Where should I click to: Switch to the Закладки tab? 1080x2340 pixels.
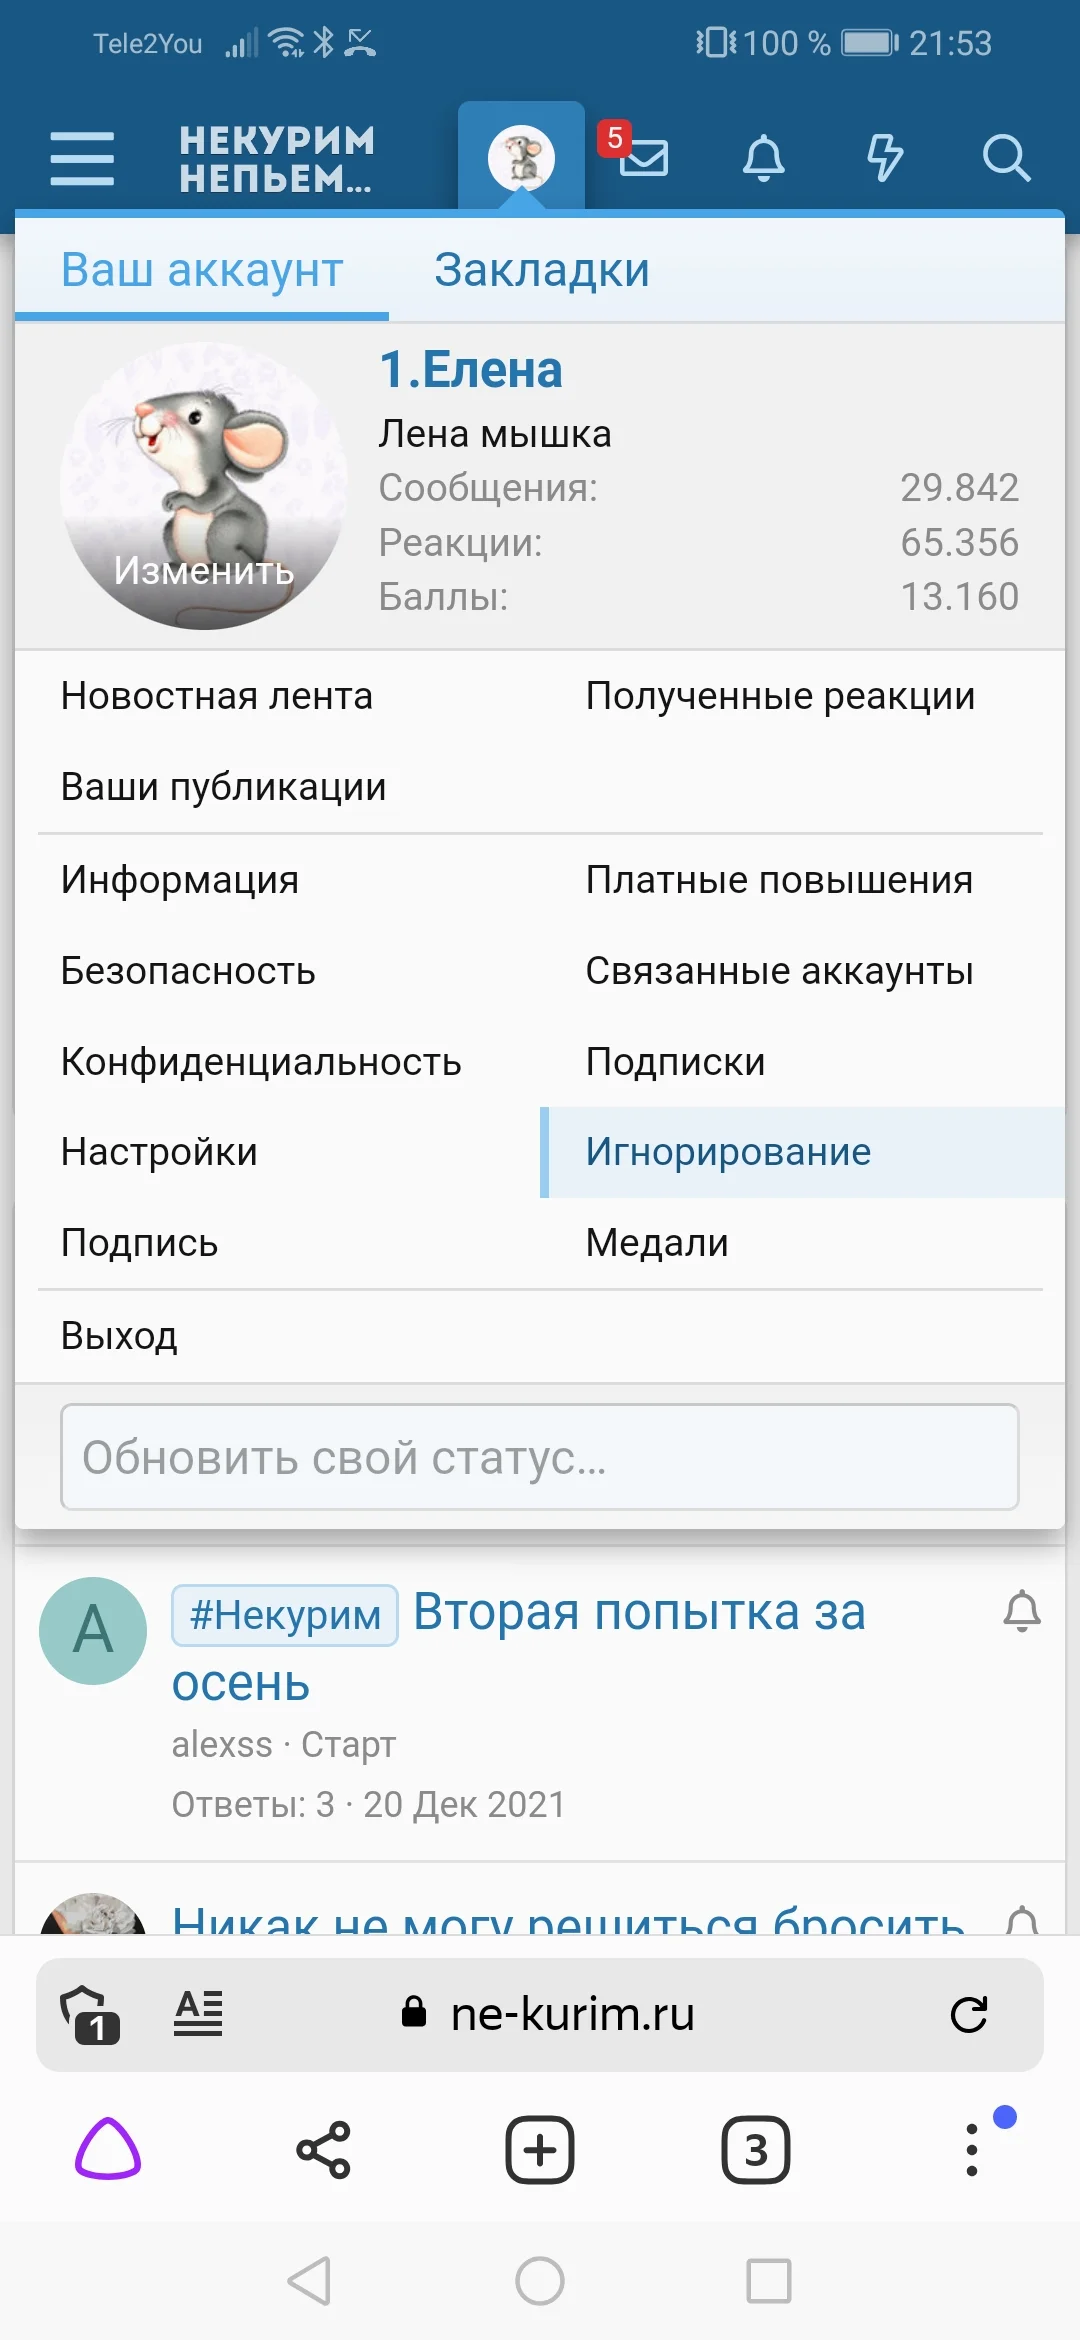point(542,270)
